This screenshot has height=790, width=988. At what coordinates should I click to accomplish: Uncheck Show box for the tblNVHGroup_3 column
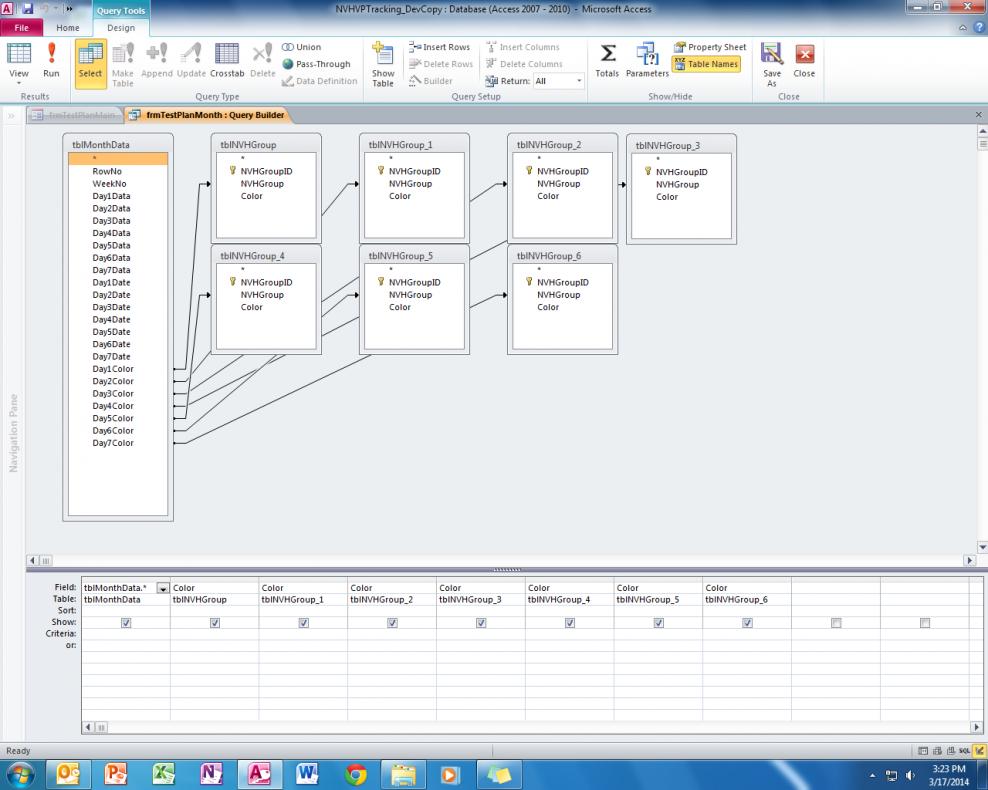(481, 623)
